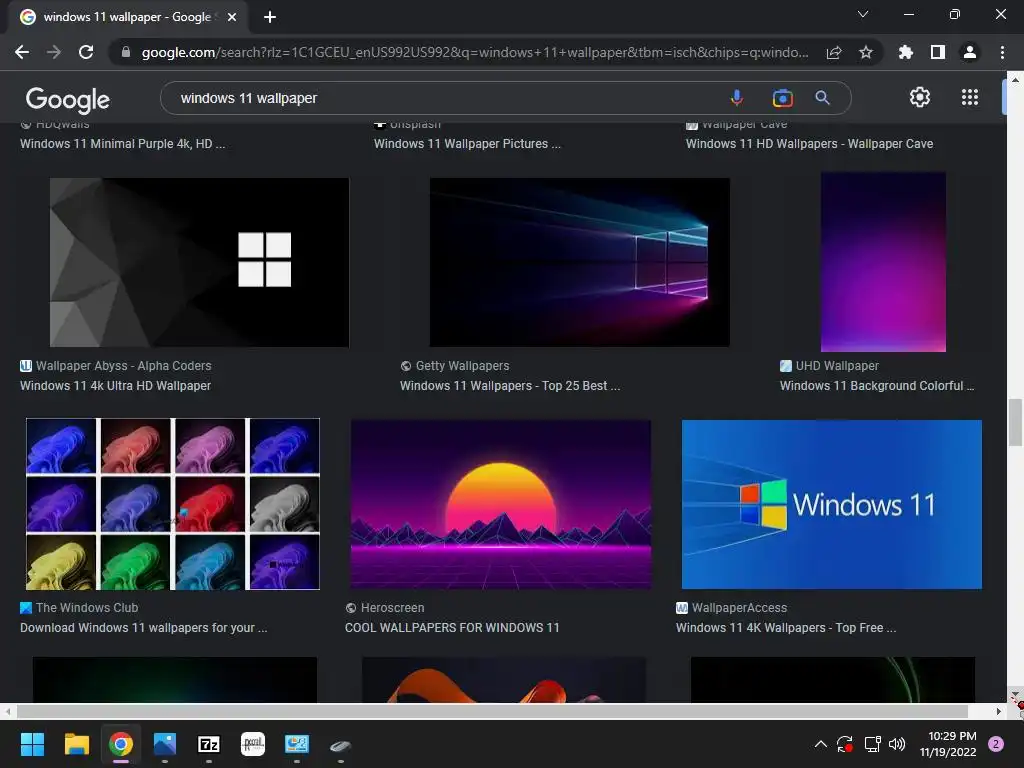This screenshot has width=1024, height=768.
Task: Open Windows 11 Wallpaper Pictures link
Action: click(x=467, y=144)
